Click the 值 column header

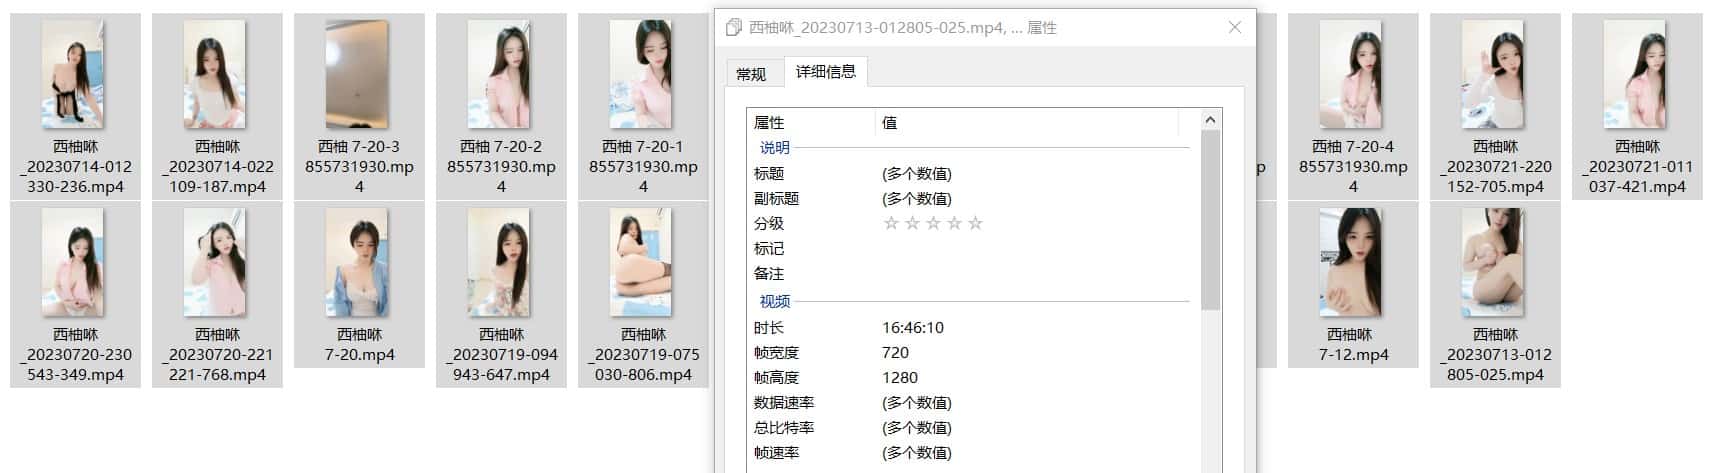point(1027,122)
